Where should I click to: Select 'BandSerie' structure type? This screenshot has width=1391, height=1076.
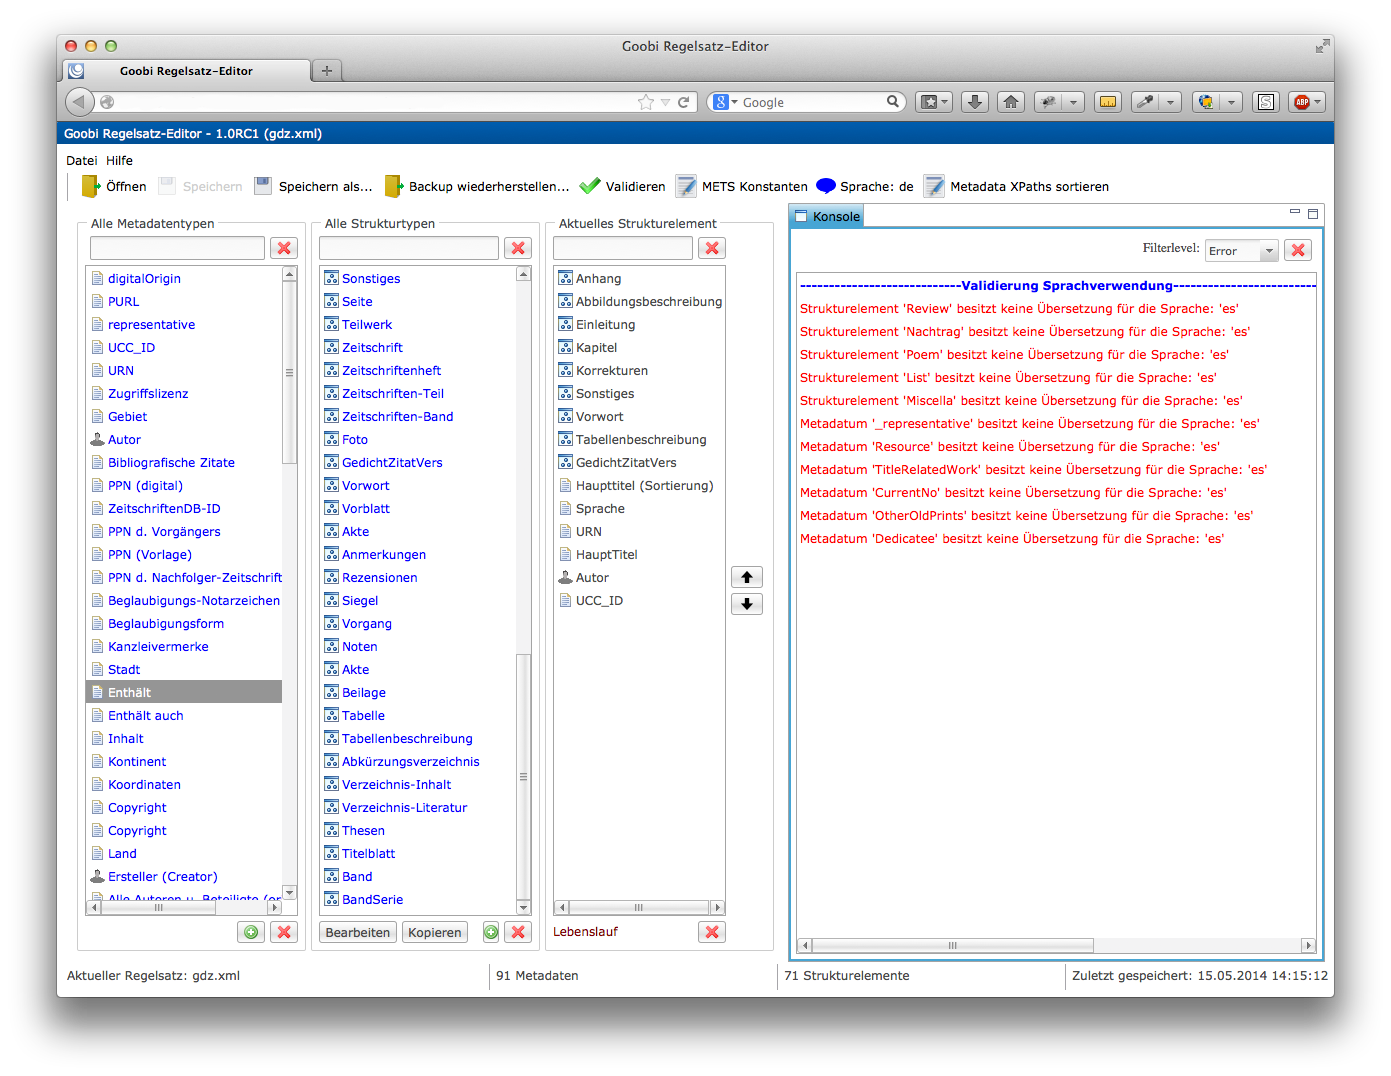coord(372,900)
